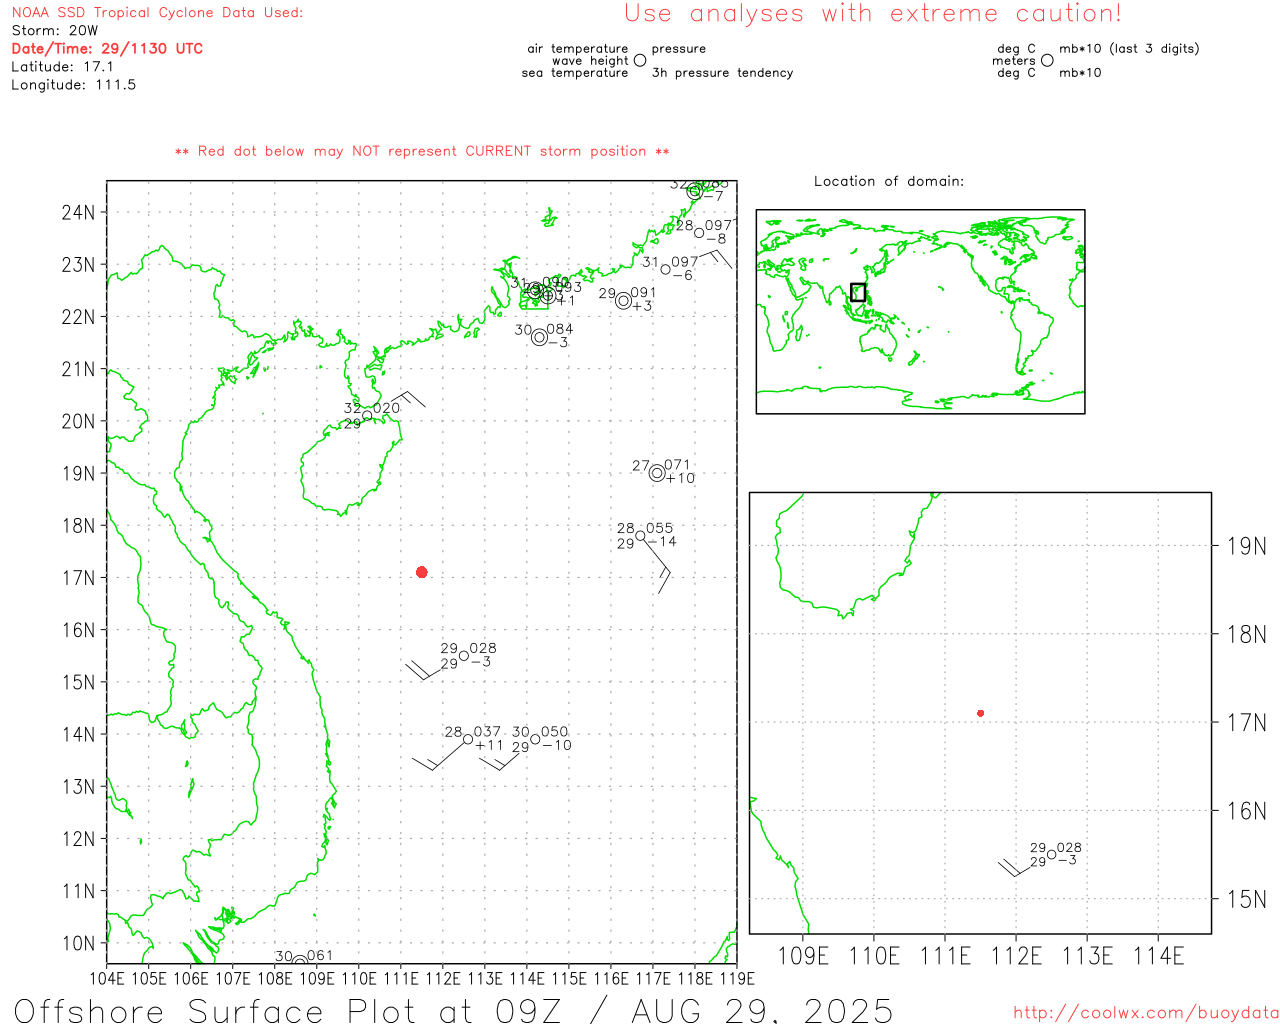The width and height of the screenshot is (1280, 1024).
Task: Select the 'Date/Time: 29/1130 UTC' line
Action: tap(107, 49)
